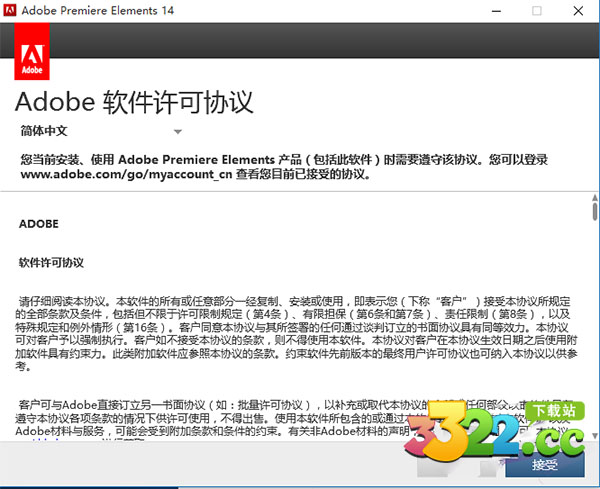Click the 接受 accept button
The width and height of the screenshot is (600, 489).
point(545,464)
